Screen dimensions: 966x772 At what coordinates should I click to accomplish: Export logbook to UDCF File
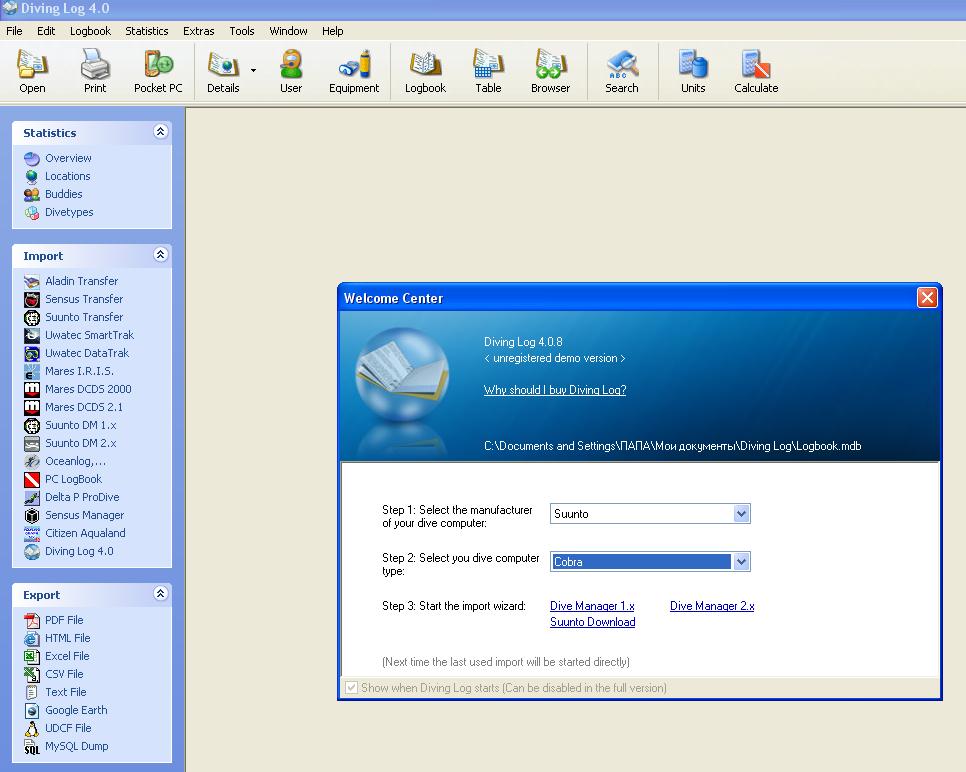coord(58,728)
